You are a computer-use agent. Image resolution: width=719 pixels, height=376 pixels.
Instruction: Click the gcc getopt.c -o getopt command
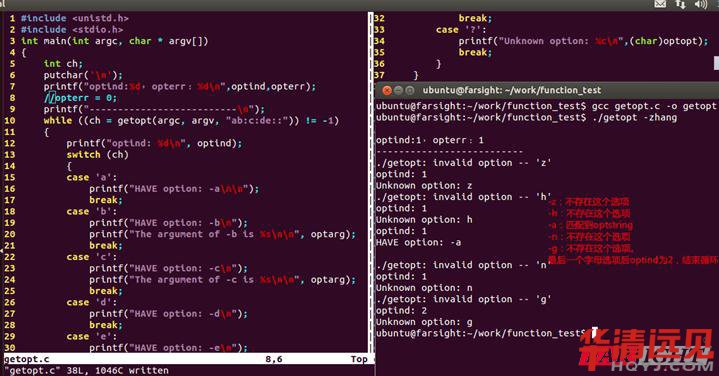(x=653, y=106)
